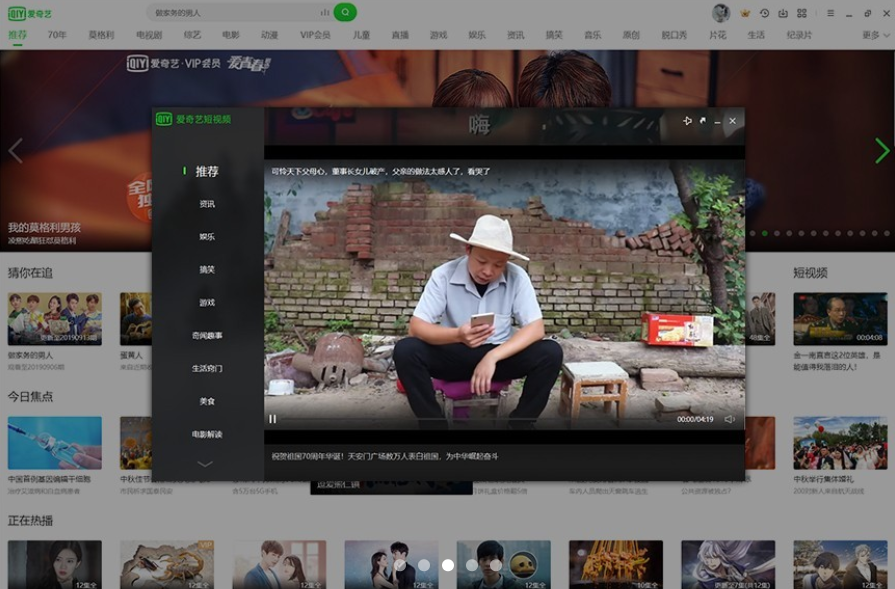Screen dimensions: 895x589
Task: Select 搞笑 in the short video sidebar
Action: pos(207,269)
